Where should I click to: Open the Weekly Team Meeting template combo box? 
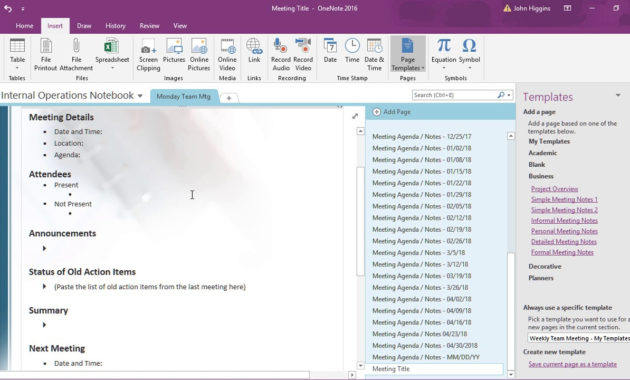579,338
